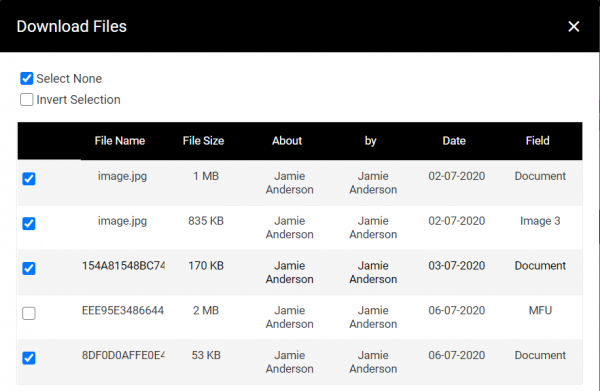Check the EEE95E3486644 file checkbox
This screenshot has height=391, width=600.
point(29,313)
